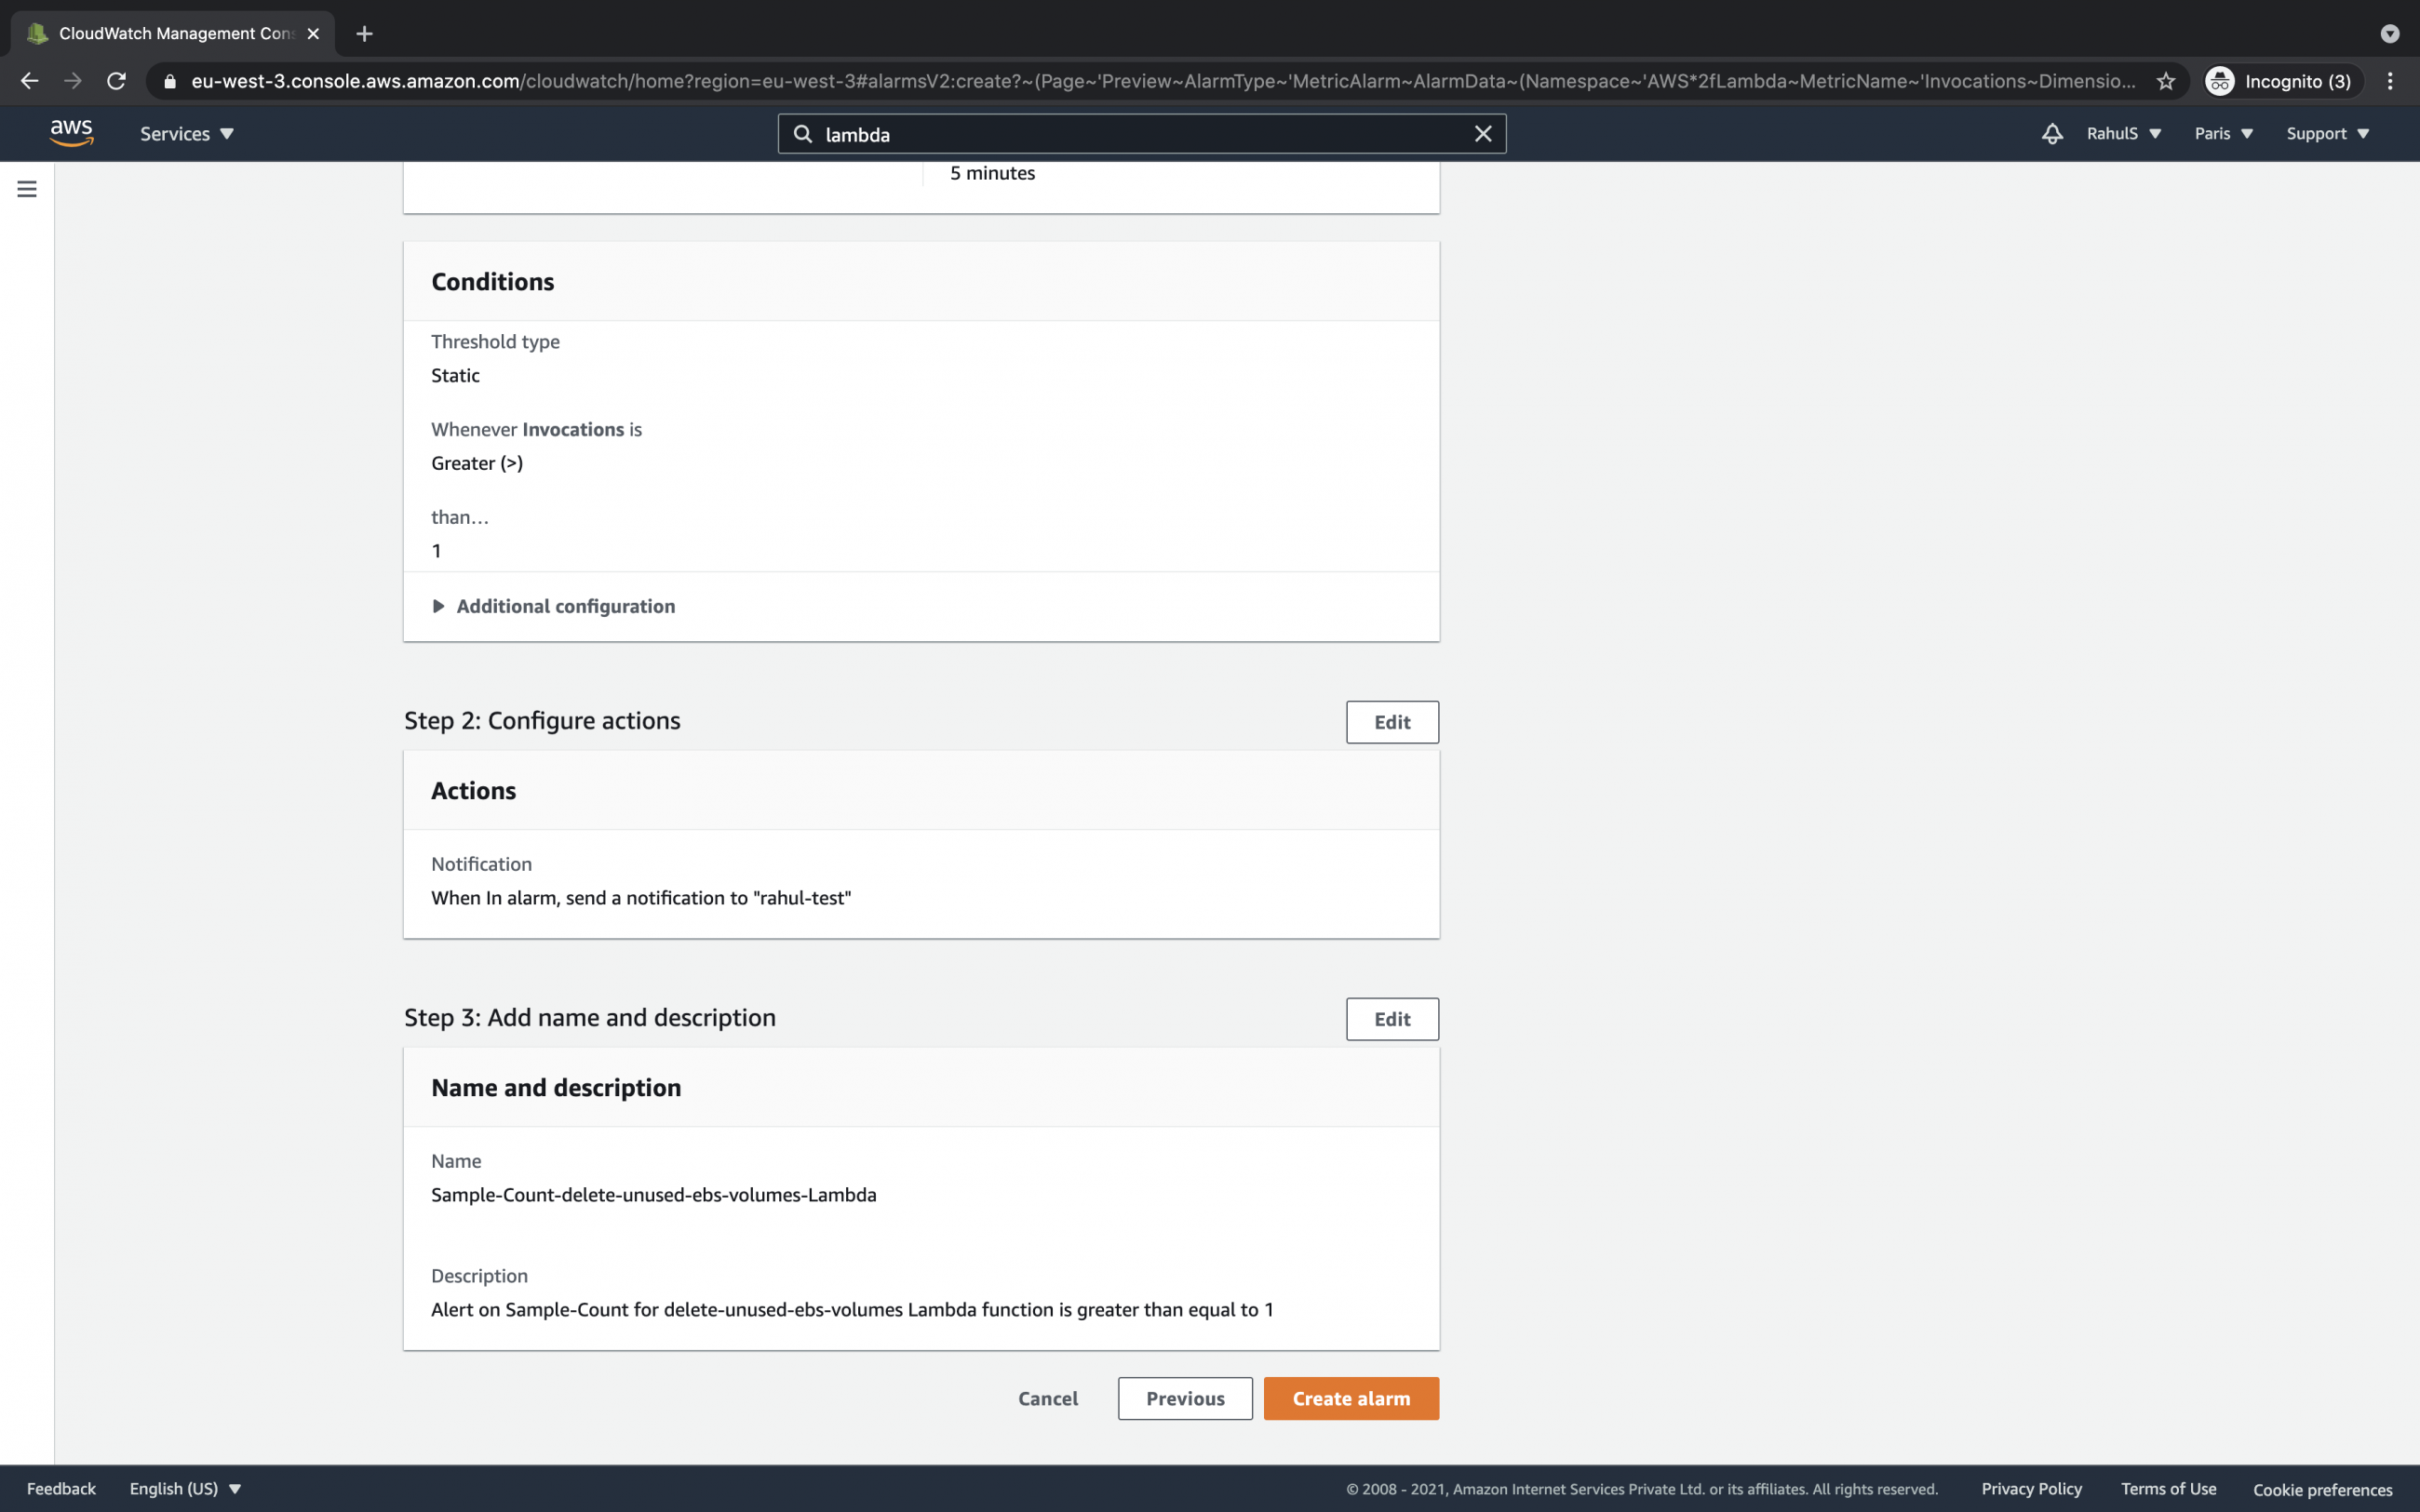Click the magnifier icon in the search bar
The width and height of the screenshot is (2420, 1512).
(x=805, y=133)
